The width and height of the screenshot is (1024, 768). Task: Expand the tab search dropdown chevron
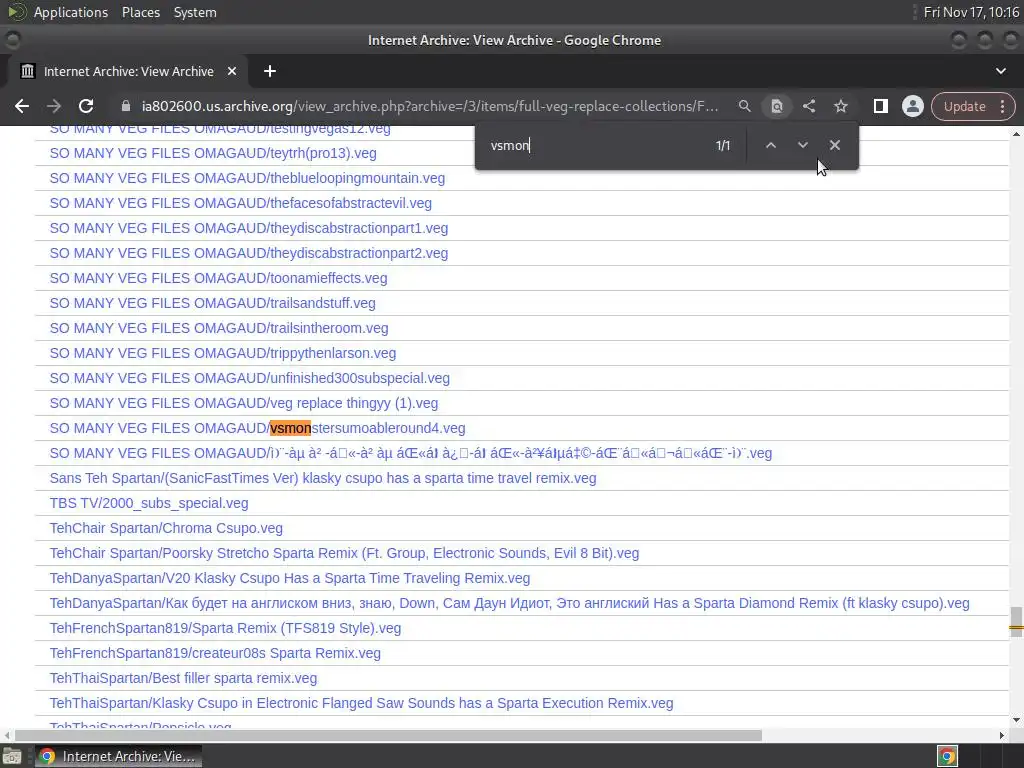1000,71
